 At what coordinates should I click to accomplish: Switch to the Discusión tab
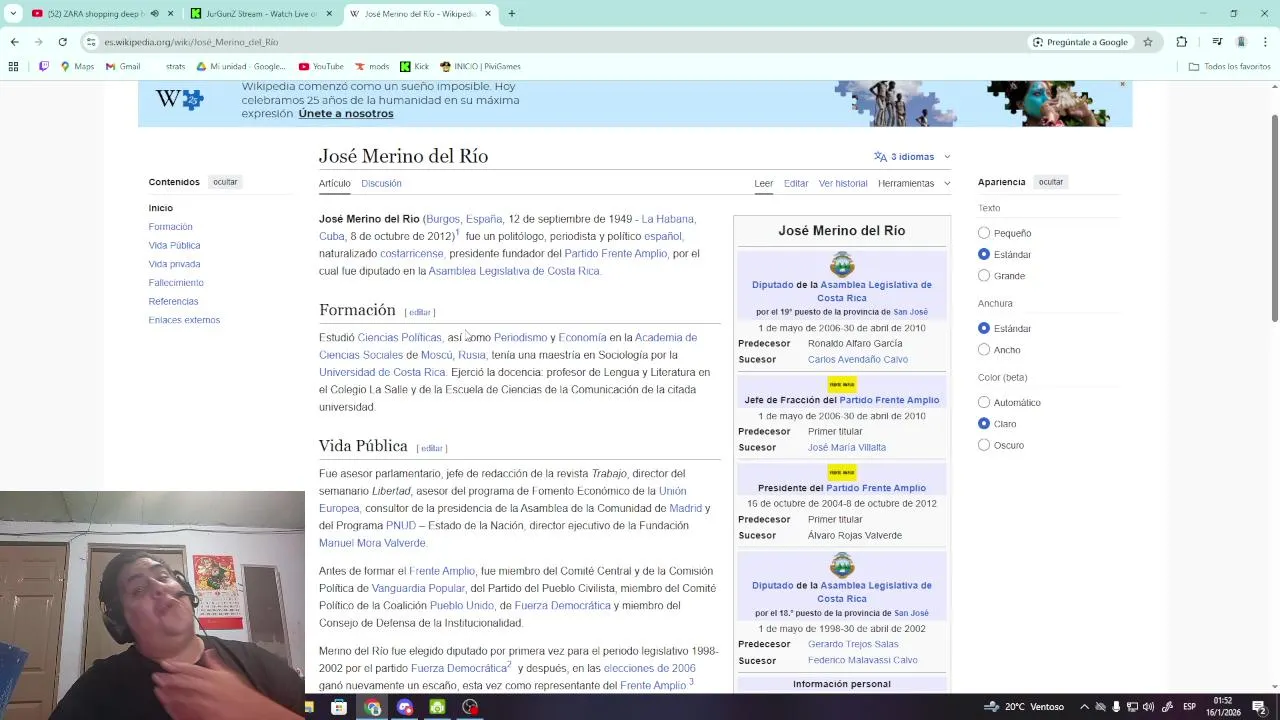click(x=381, y=183)
